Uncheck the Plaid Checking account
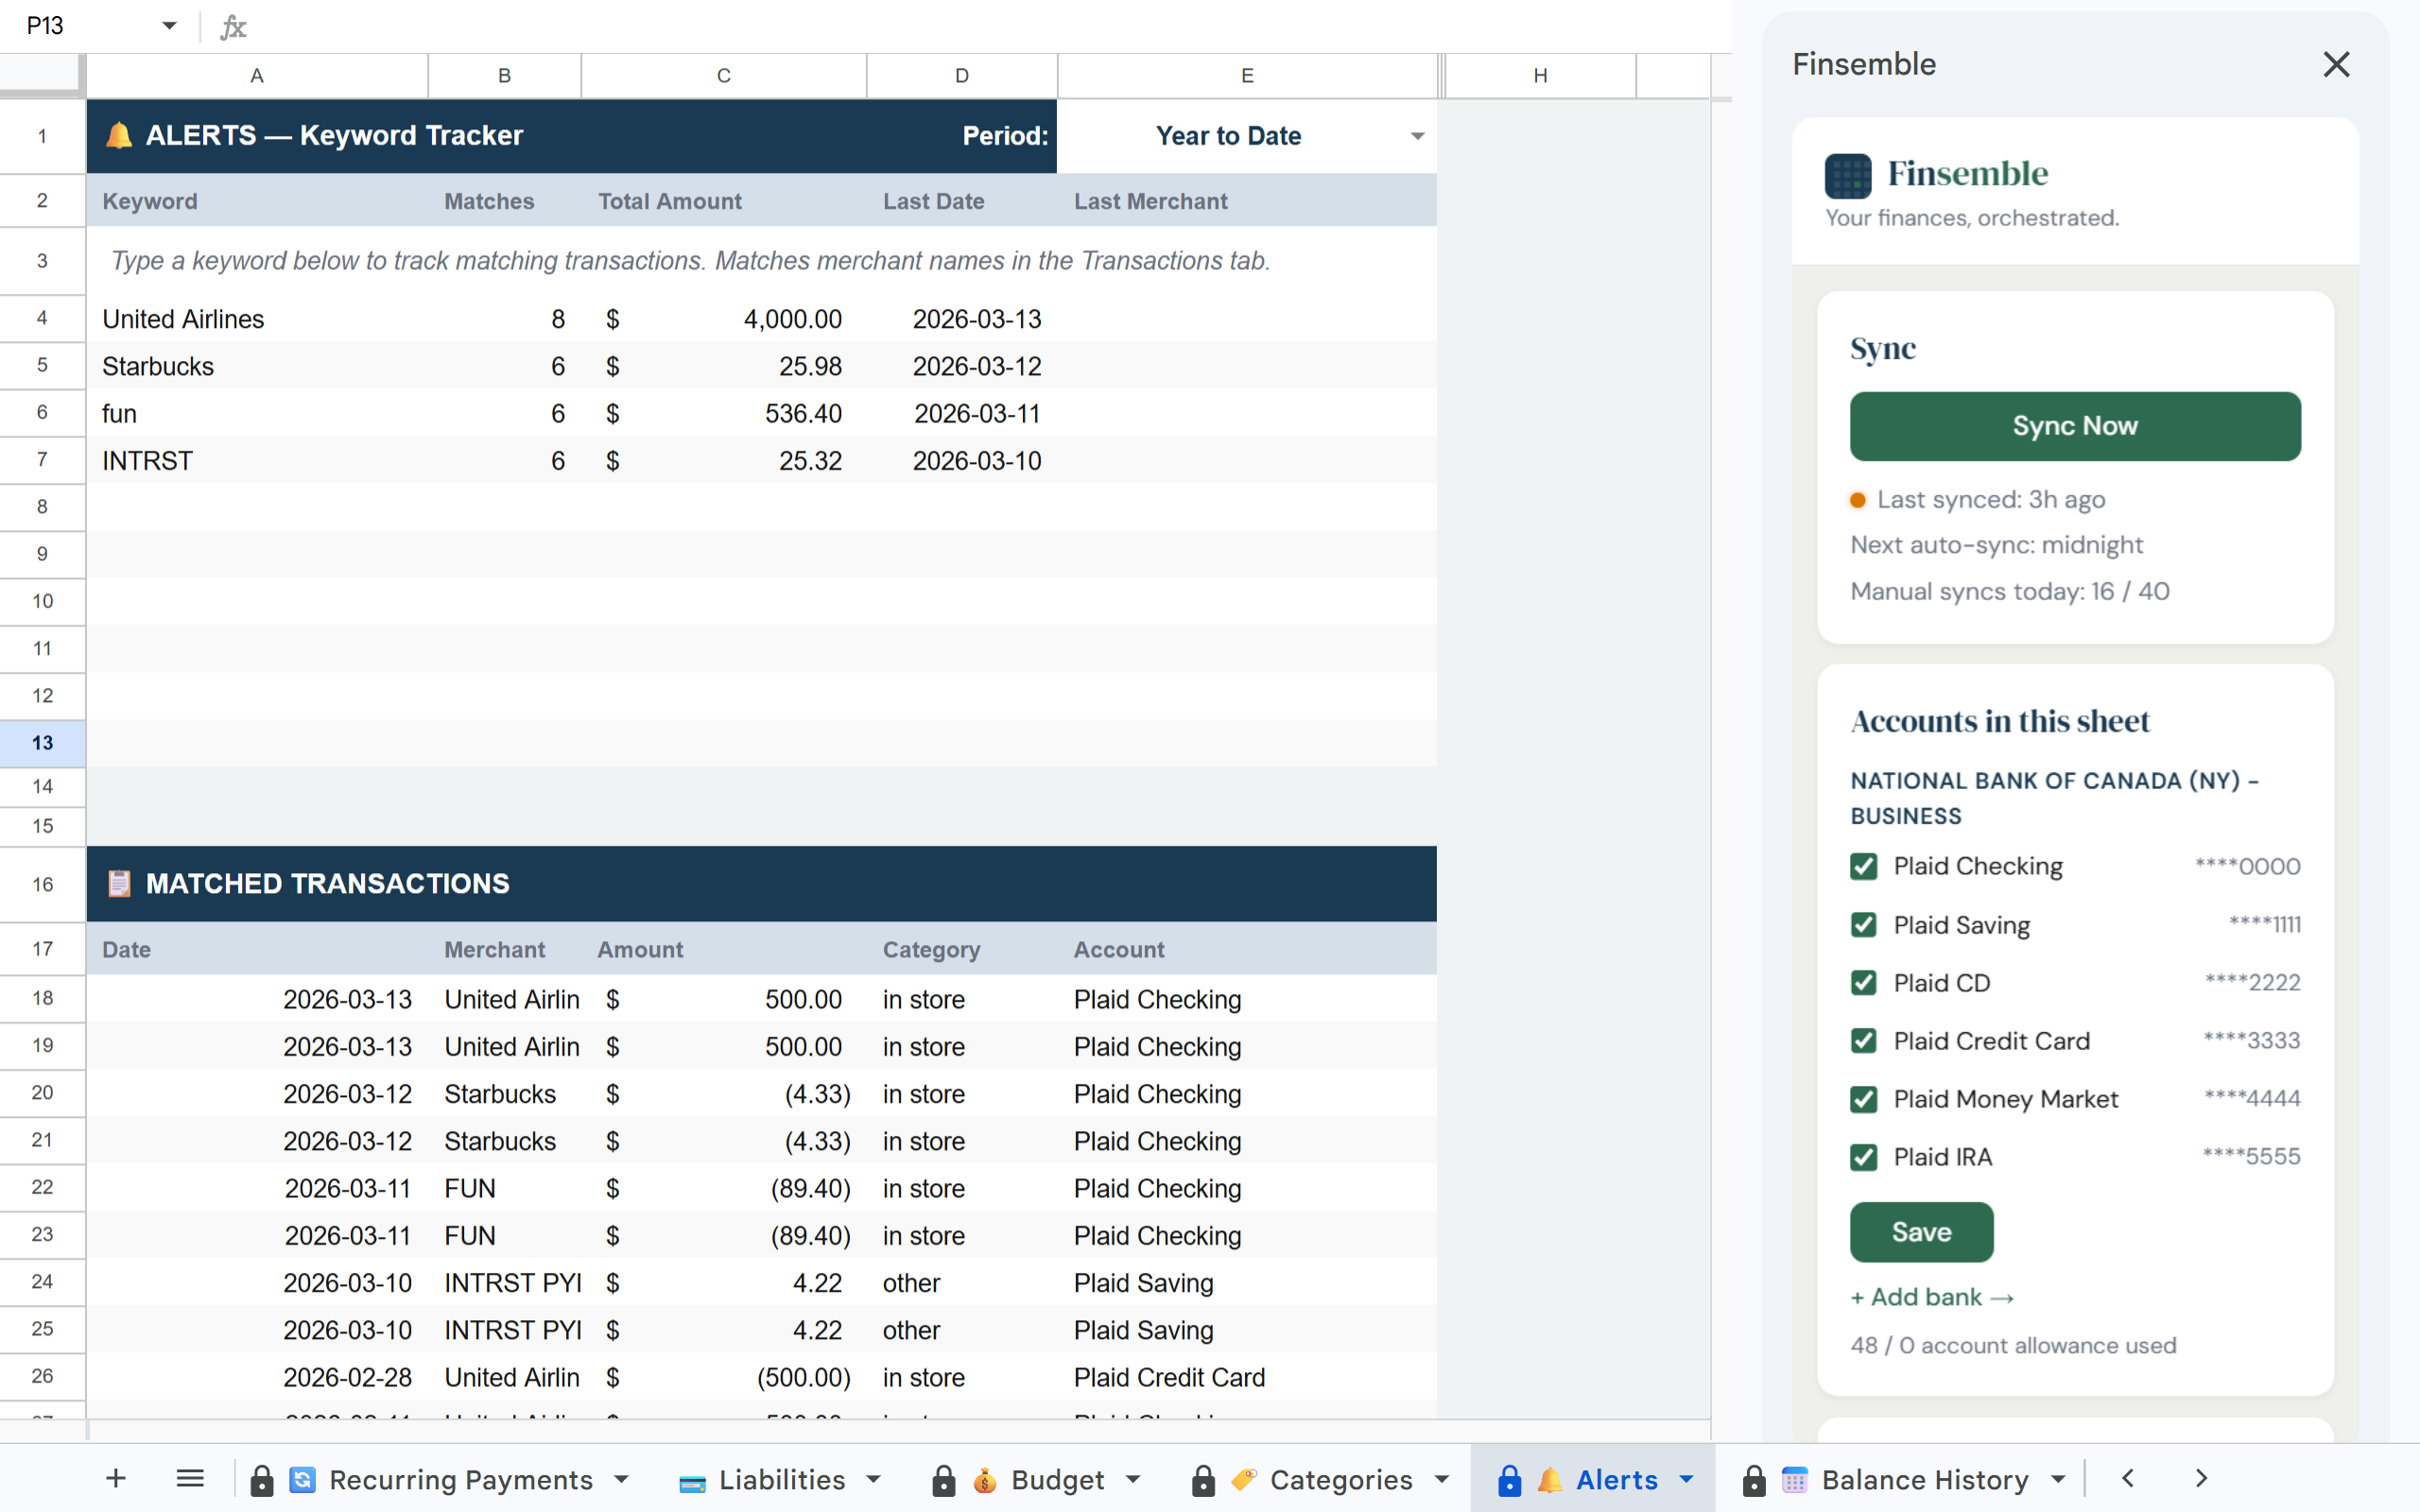This screenshot has width=2420, height=1512. pyautogui.click(x=1863, y=866)
